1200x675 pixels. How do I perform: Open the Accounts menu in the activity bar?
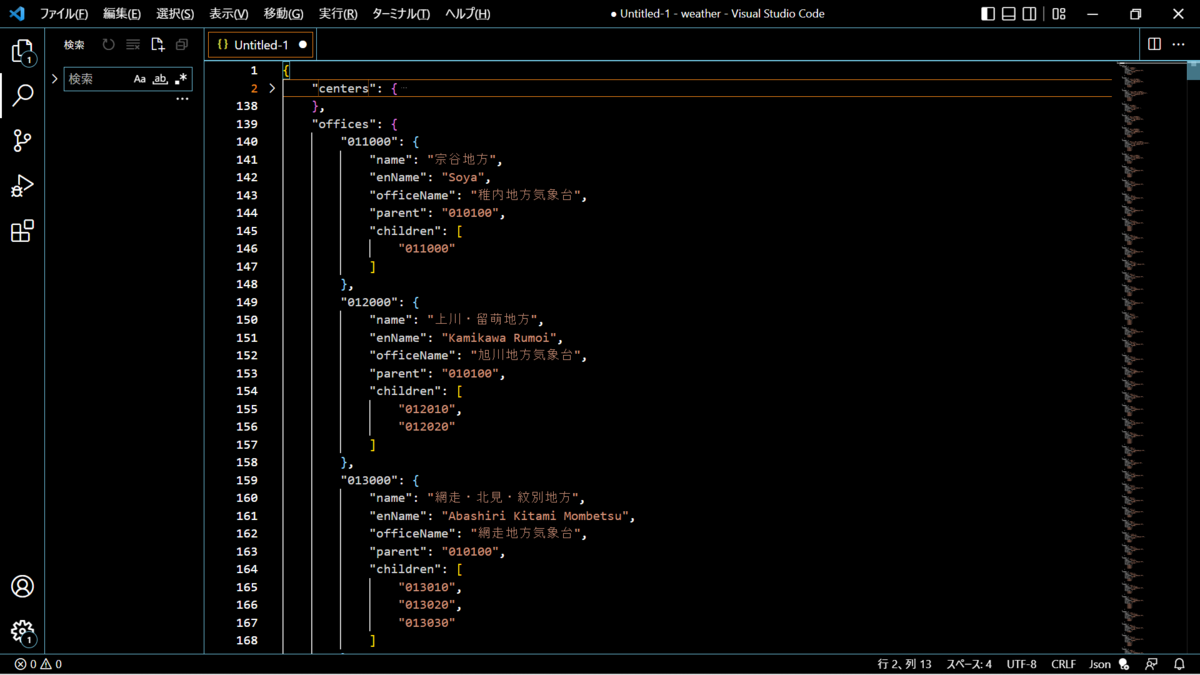click(22, 586)
